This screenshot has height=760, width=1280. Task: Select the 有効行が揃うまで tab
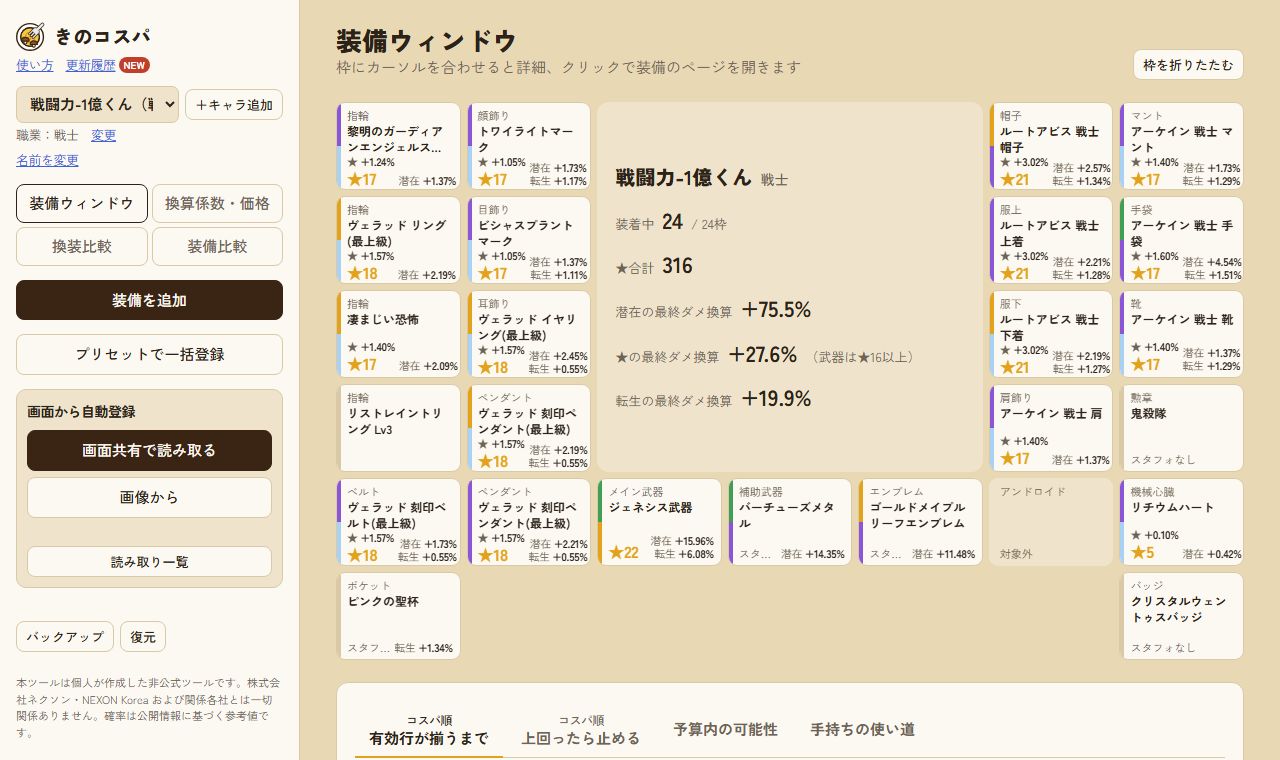429,731
